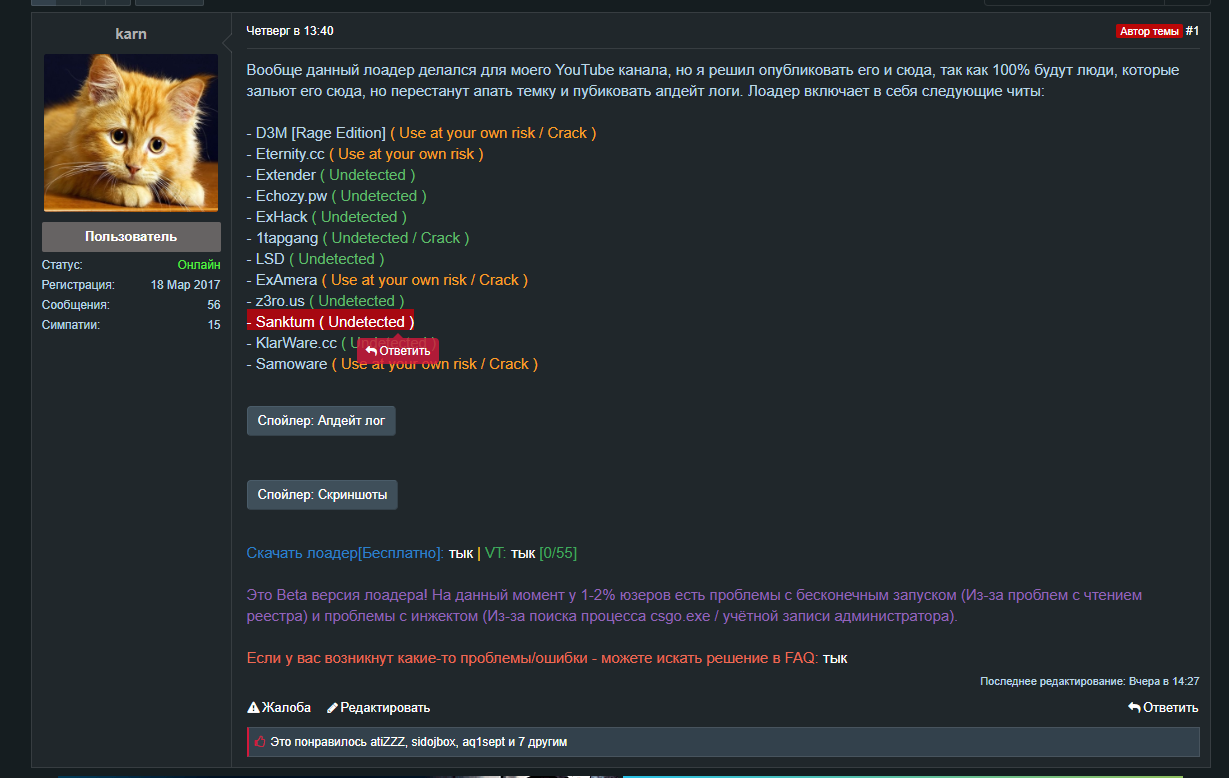Click highlighted Sanktum ( Undetected ) line

(x=330, y=322)
